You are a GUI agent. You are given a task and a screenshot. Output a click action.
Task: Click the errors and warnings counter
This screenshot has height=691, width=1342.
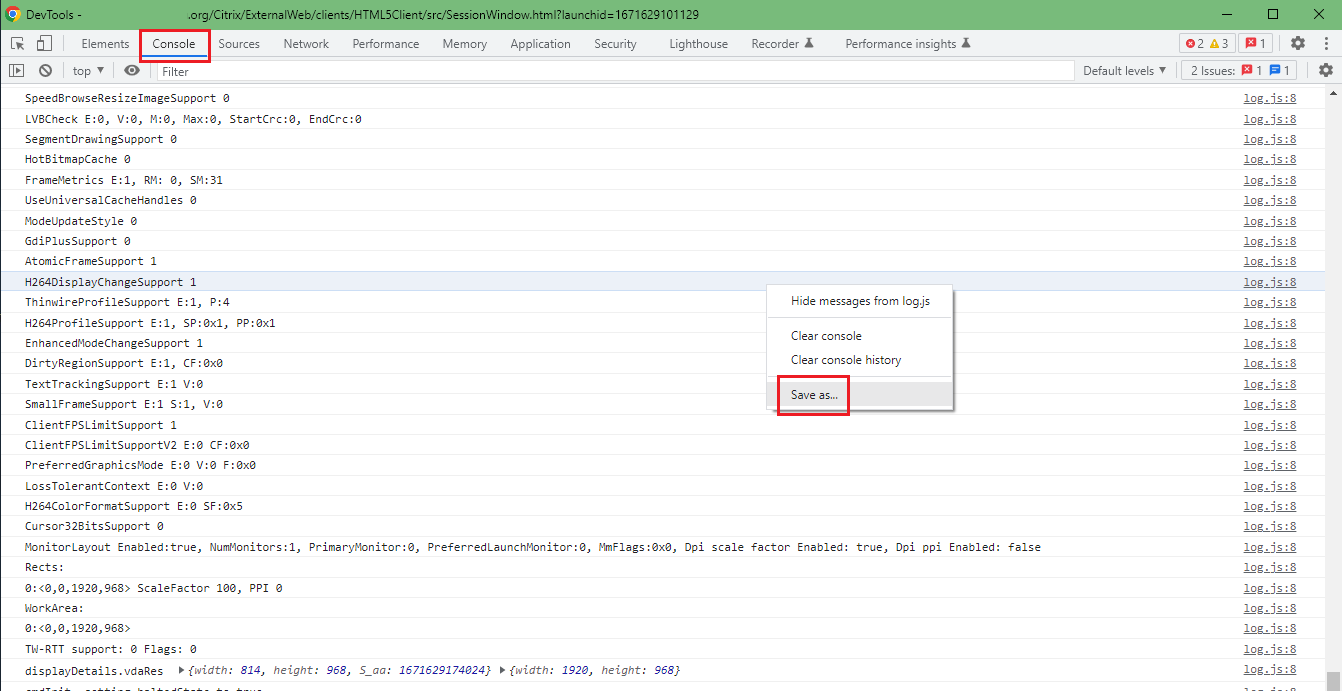pos(1206,43)
